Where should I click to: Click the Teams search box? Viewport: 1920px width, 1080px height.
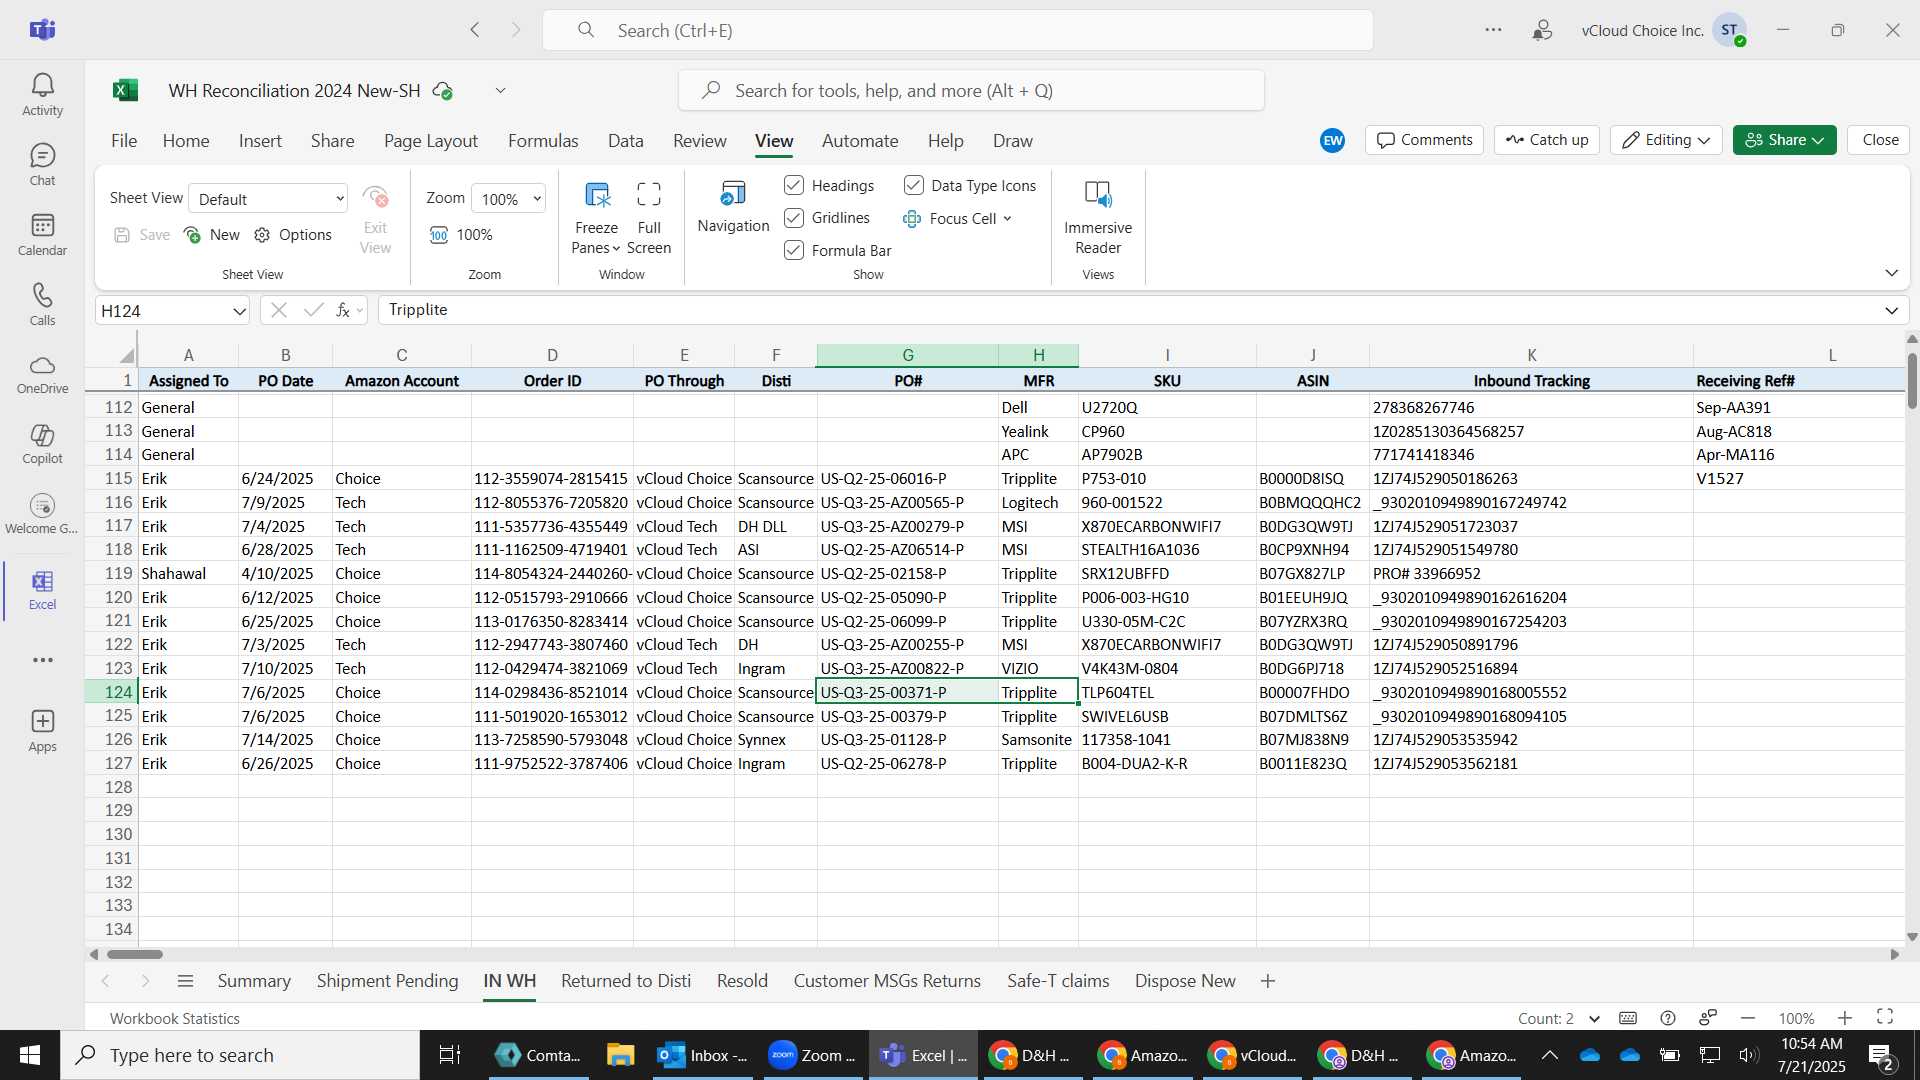957,30
